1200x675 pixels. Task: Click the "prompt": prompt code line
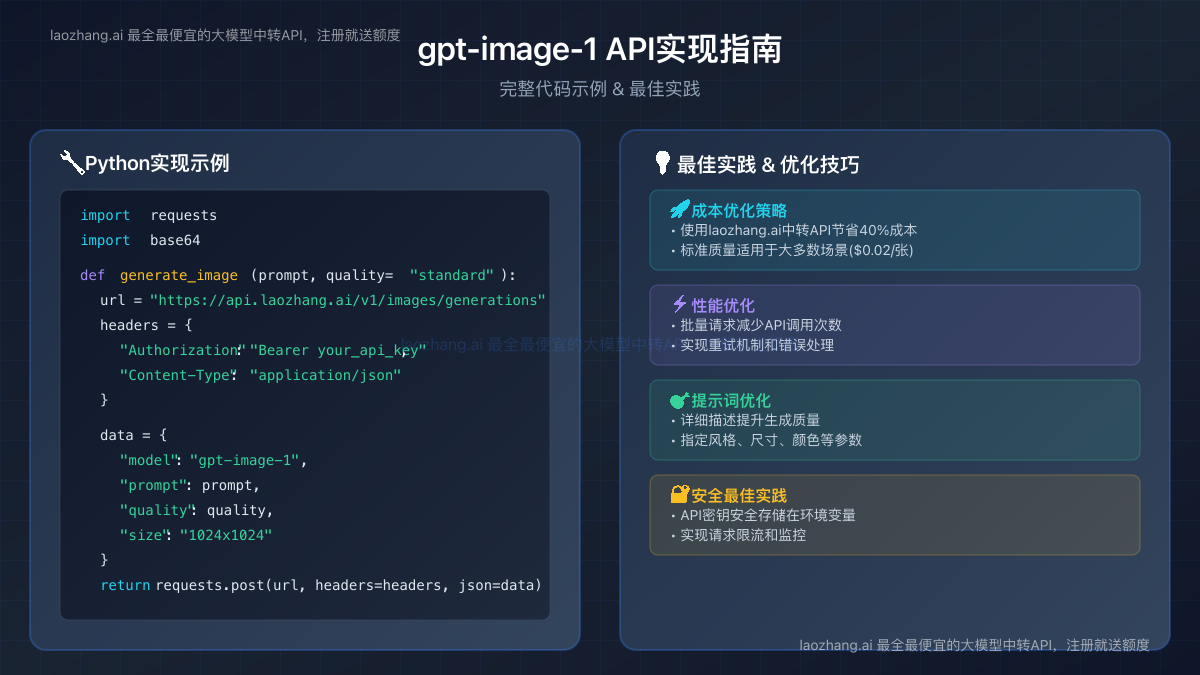(190, 485)
